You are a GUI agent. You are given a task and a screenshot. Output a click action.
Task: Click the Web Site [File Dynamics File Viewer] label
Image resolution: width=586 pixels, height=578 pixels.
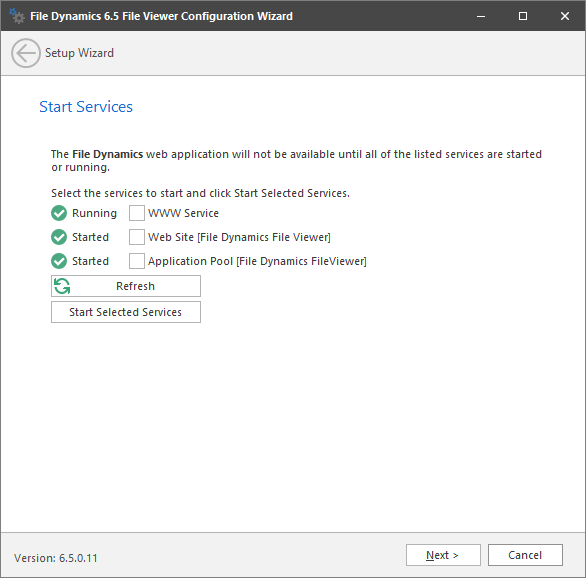(x=239, y=237)
